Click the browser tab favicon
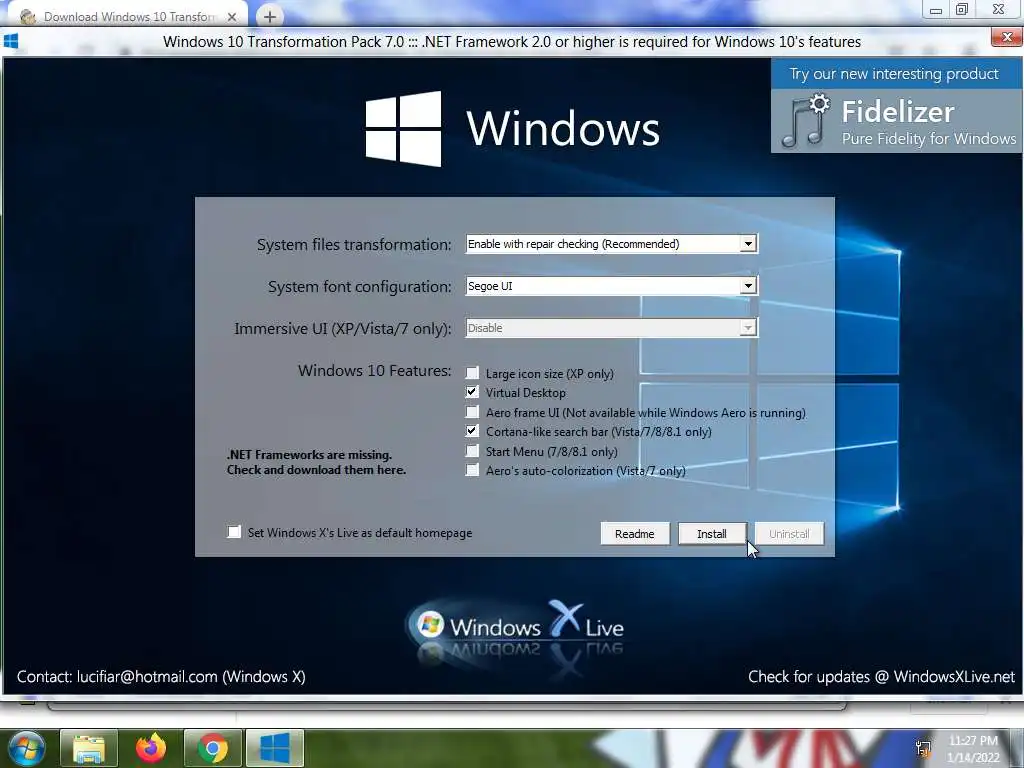Viewport: 1024px width, 768px height. [28, 17]
